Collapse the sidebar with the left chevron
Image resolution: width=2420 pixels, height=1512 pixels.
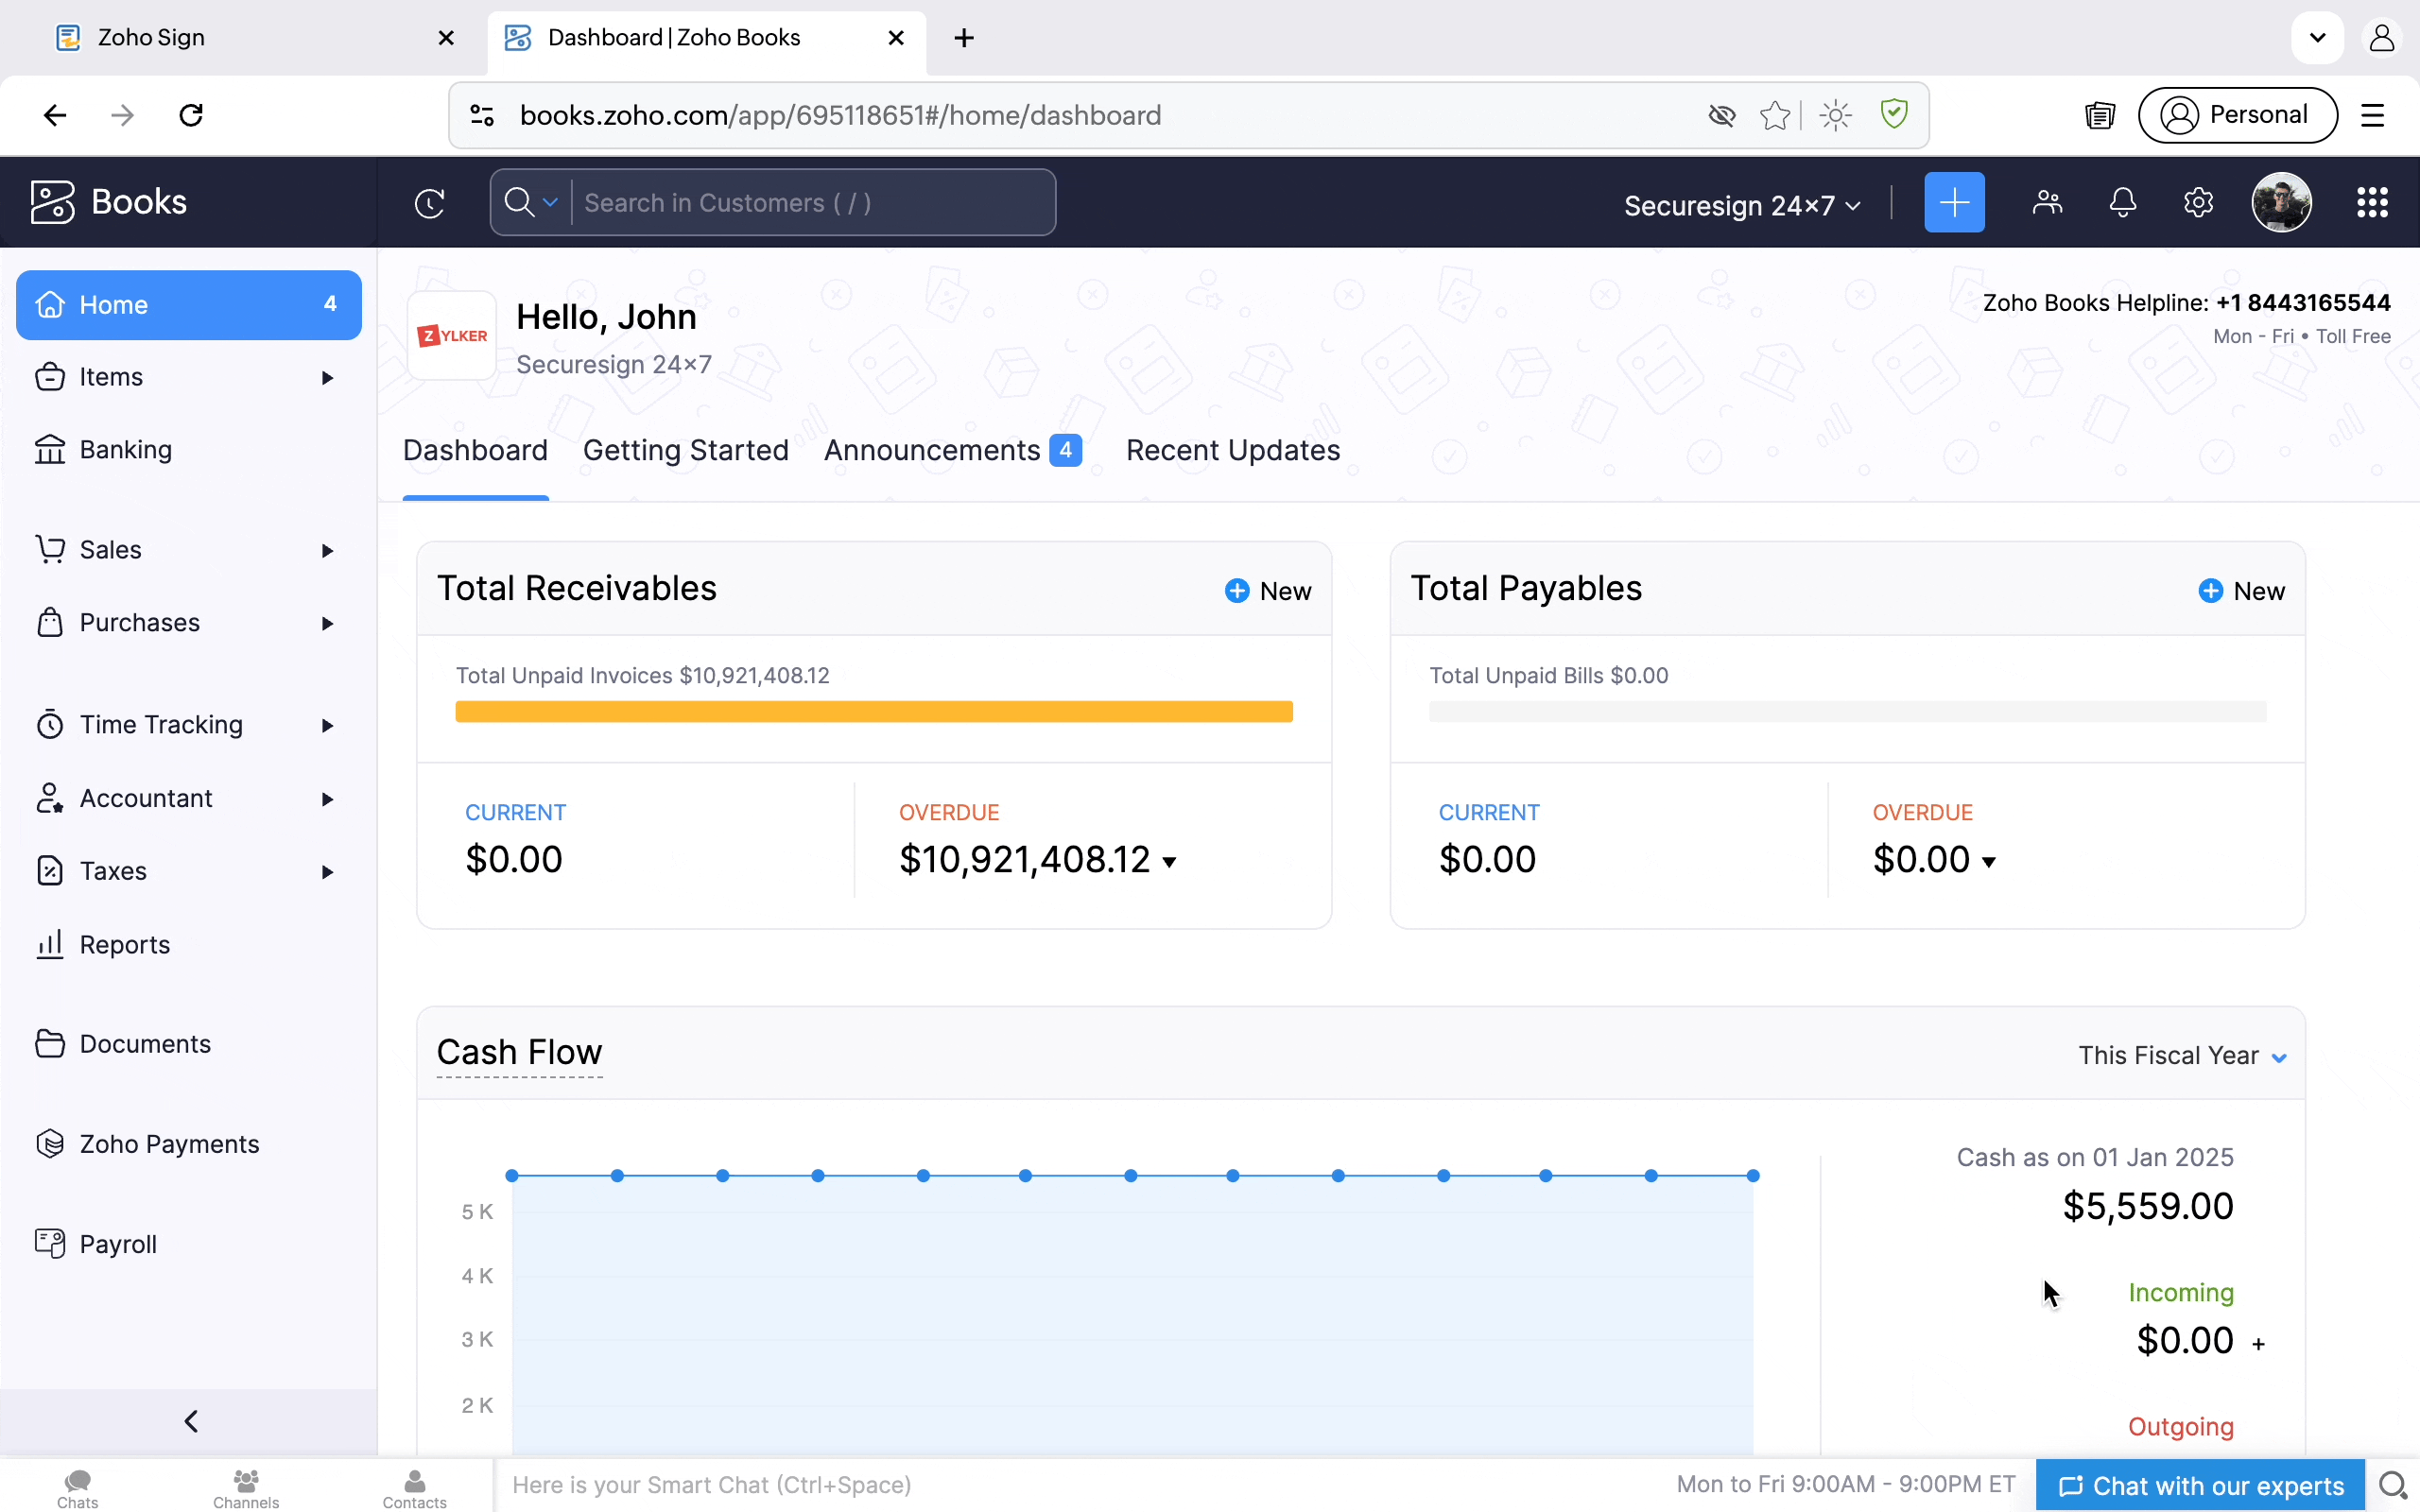[x=190, y=1421]
